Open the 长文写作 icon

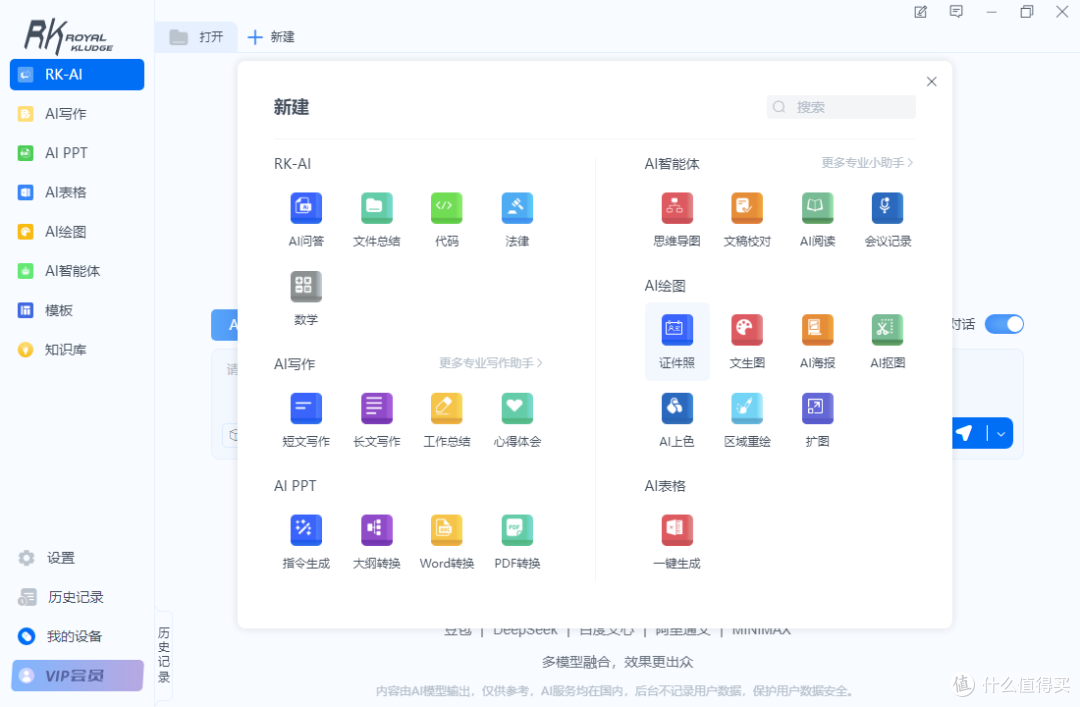376,409
